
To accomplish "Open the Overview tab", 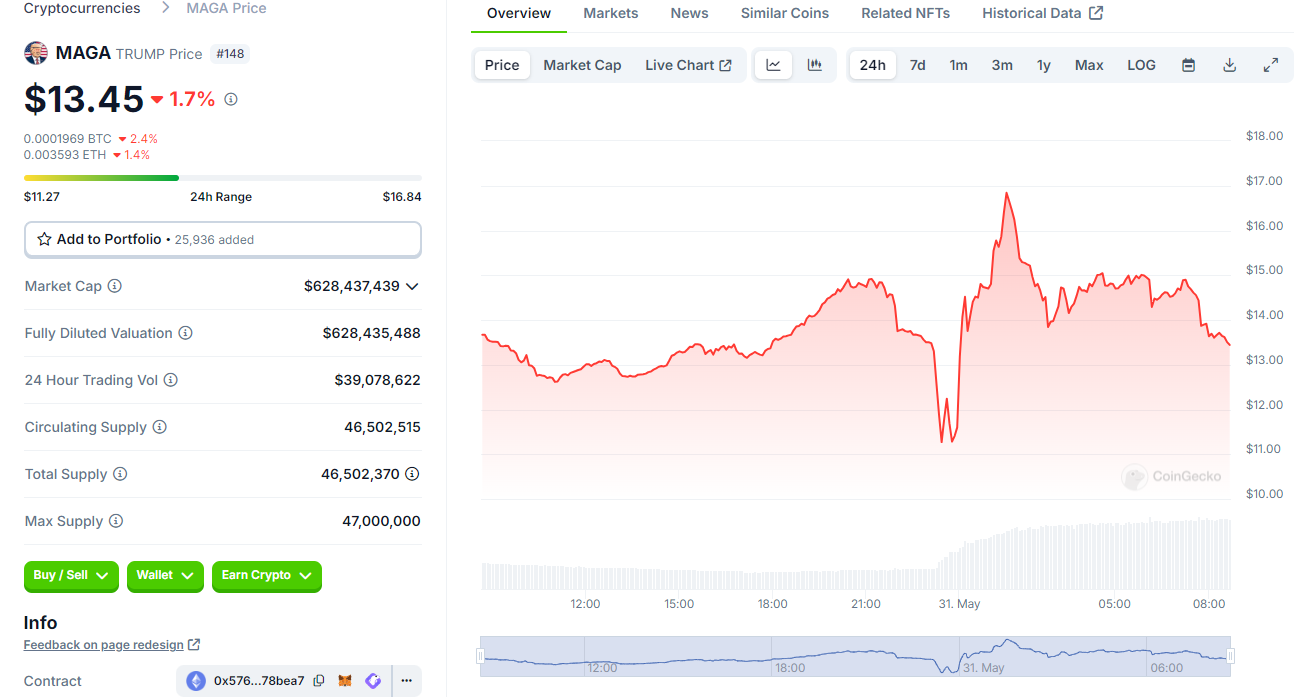I will click(518, 14).
